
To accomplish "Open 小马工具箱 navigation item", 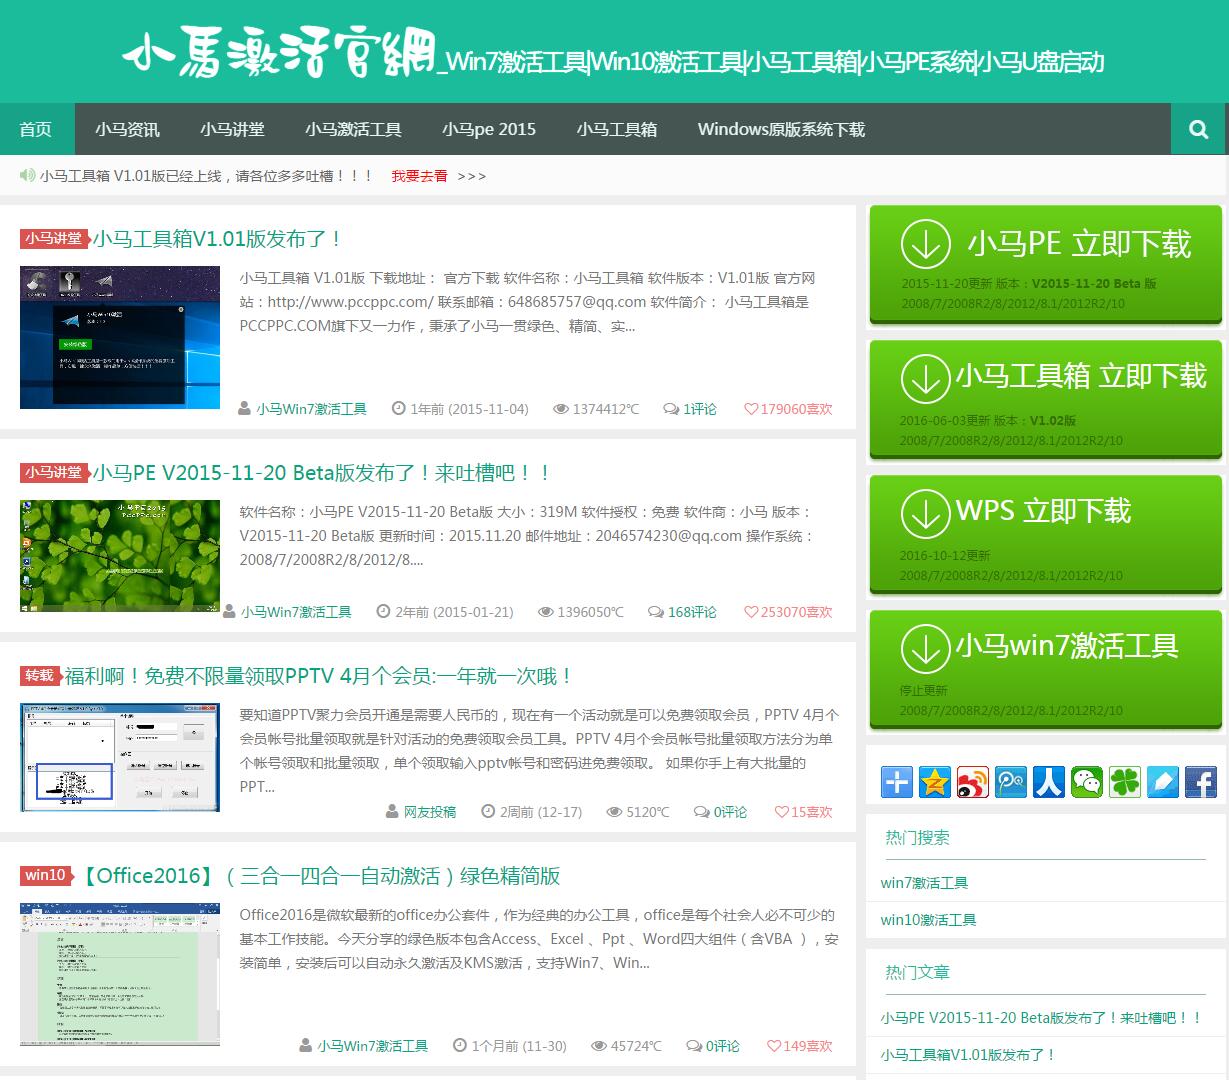I will tap(616, 129).
